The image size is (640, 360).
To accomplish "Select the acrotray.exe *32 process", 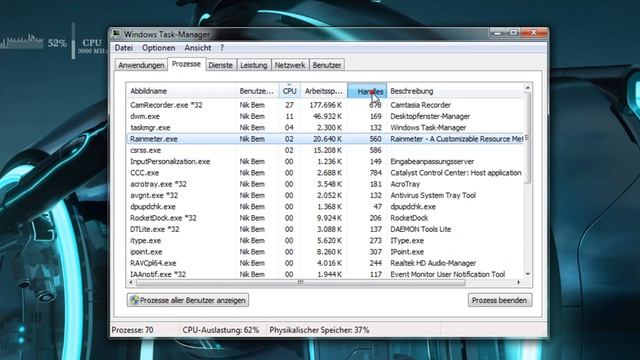I will (325, 184).
